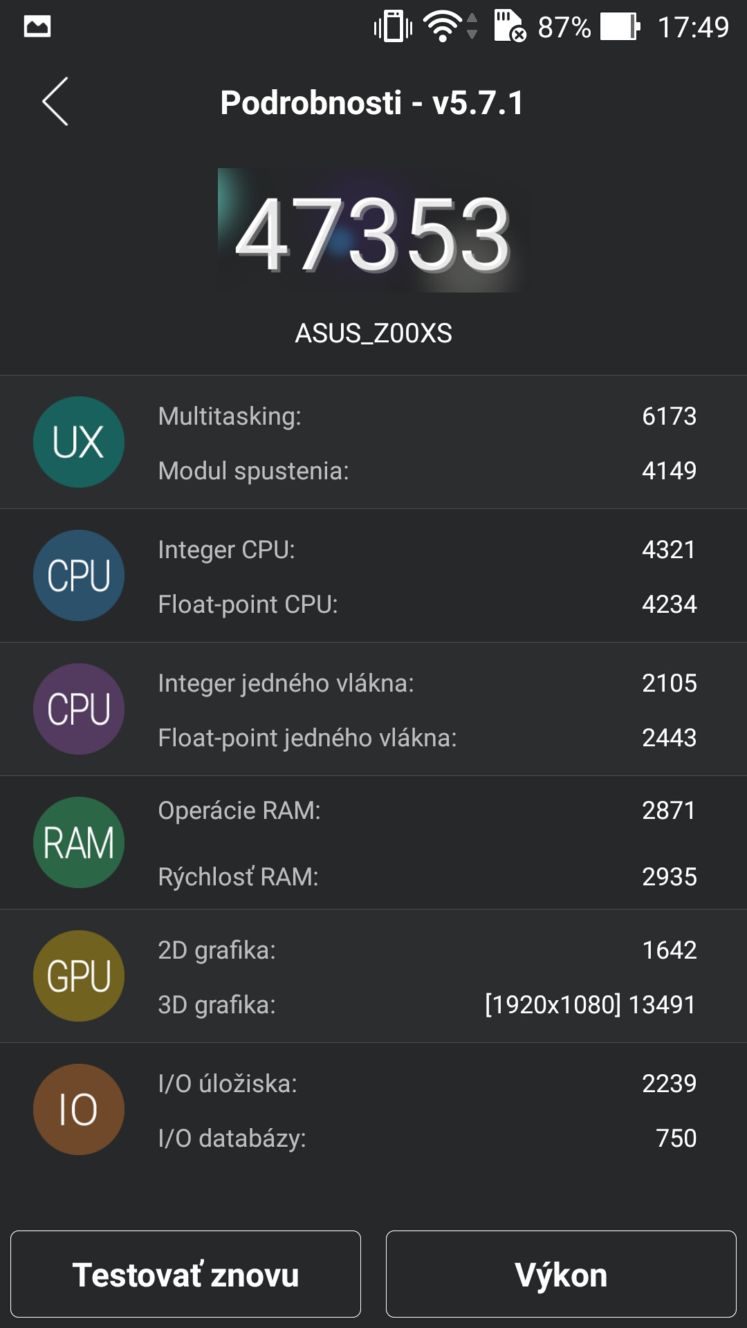Open the image notification in status bar
The height and width of the screenshot is (1328, 747).
(37, 27)
